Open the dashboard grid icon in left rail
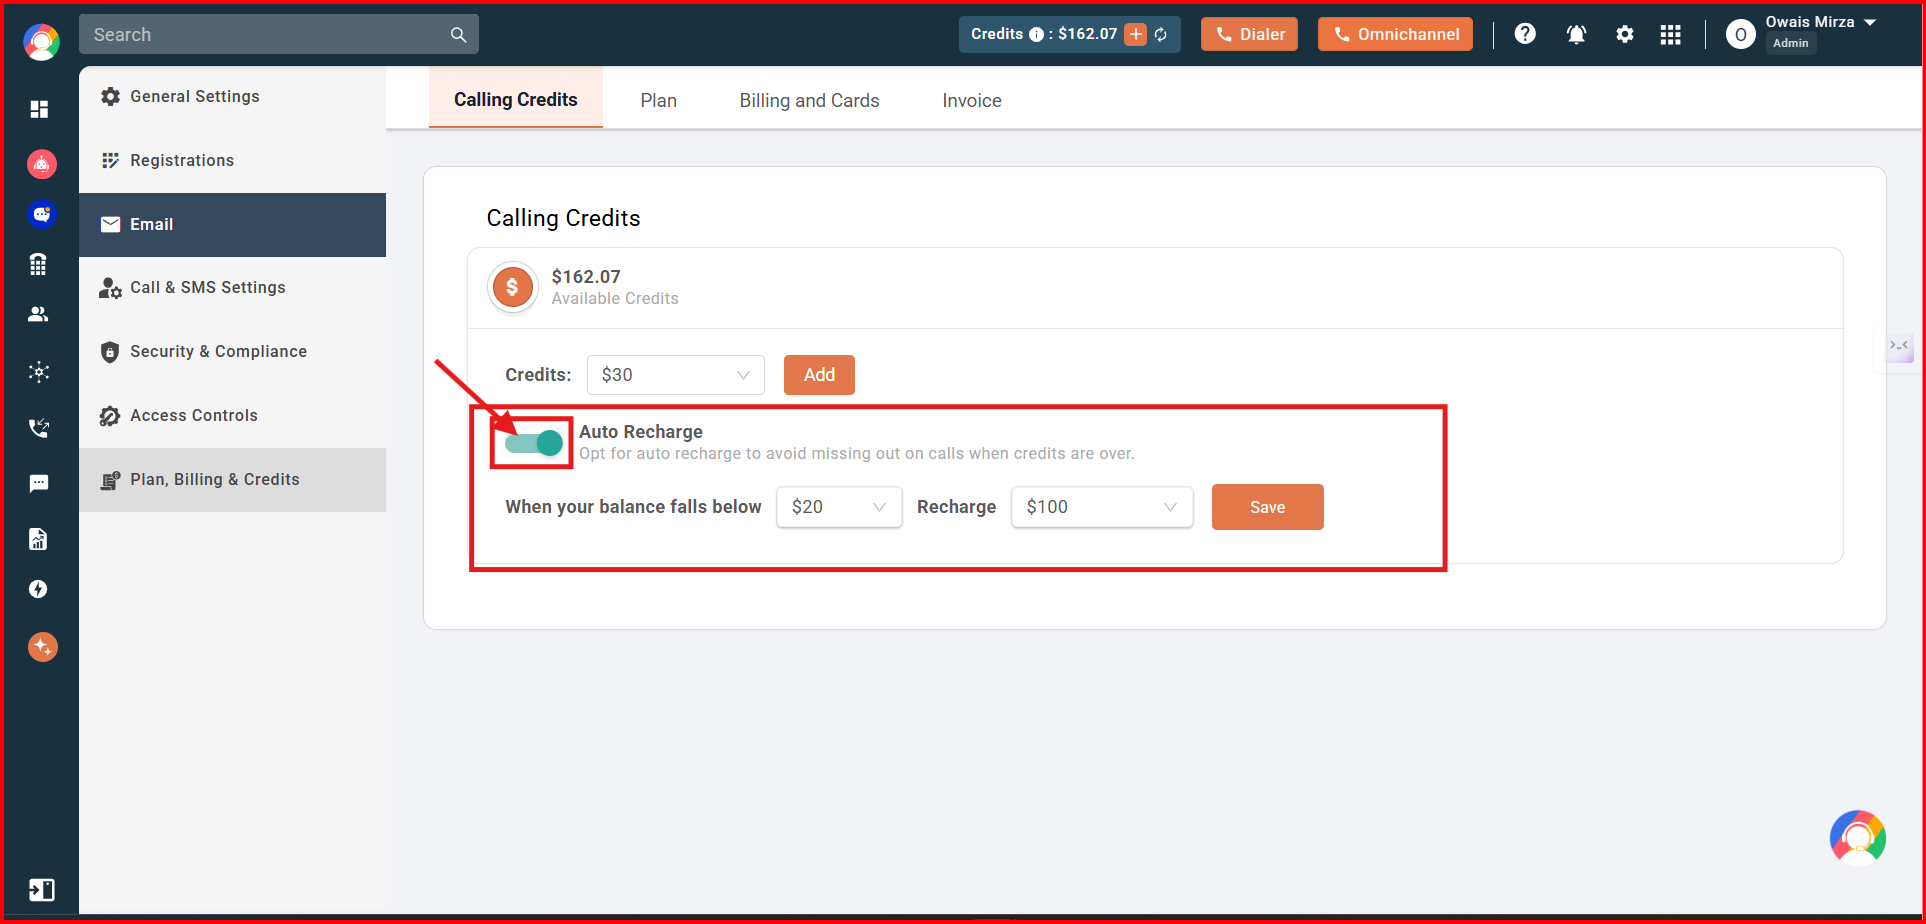The image size is (1926, 924). 39,109
